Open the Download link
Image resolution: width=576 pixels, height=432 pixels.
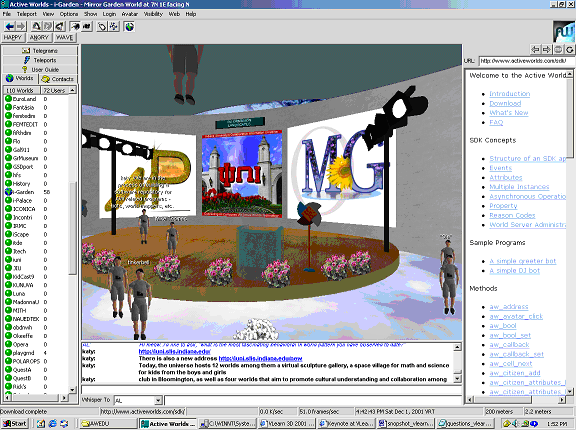pos(505,104)
